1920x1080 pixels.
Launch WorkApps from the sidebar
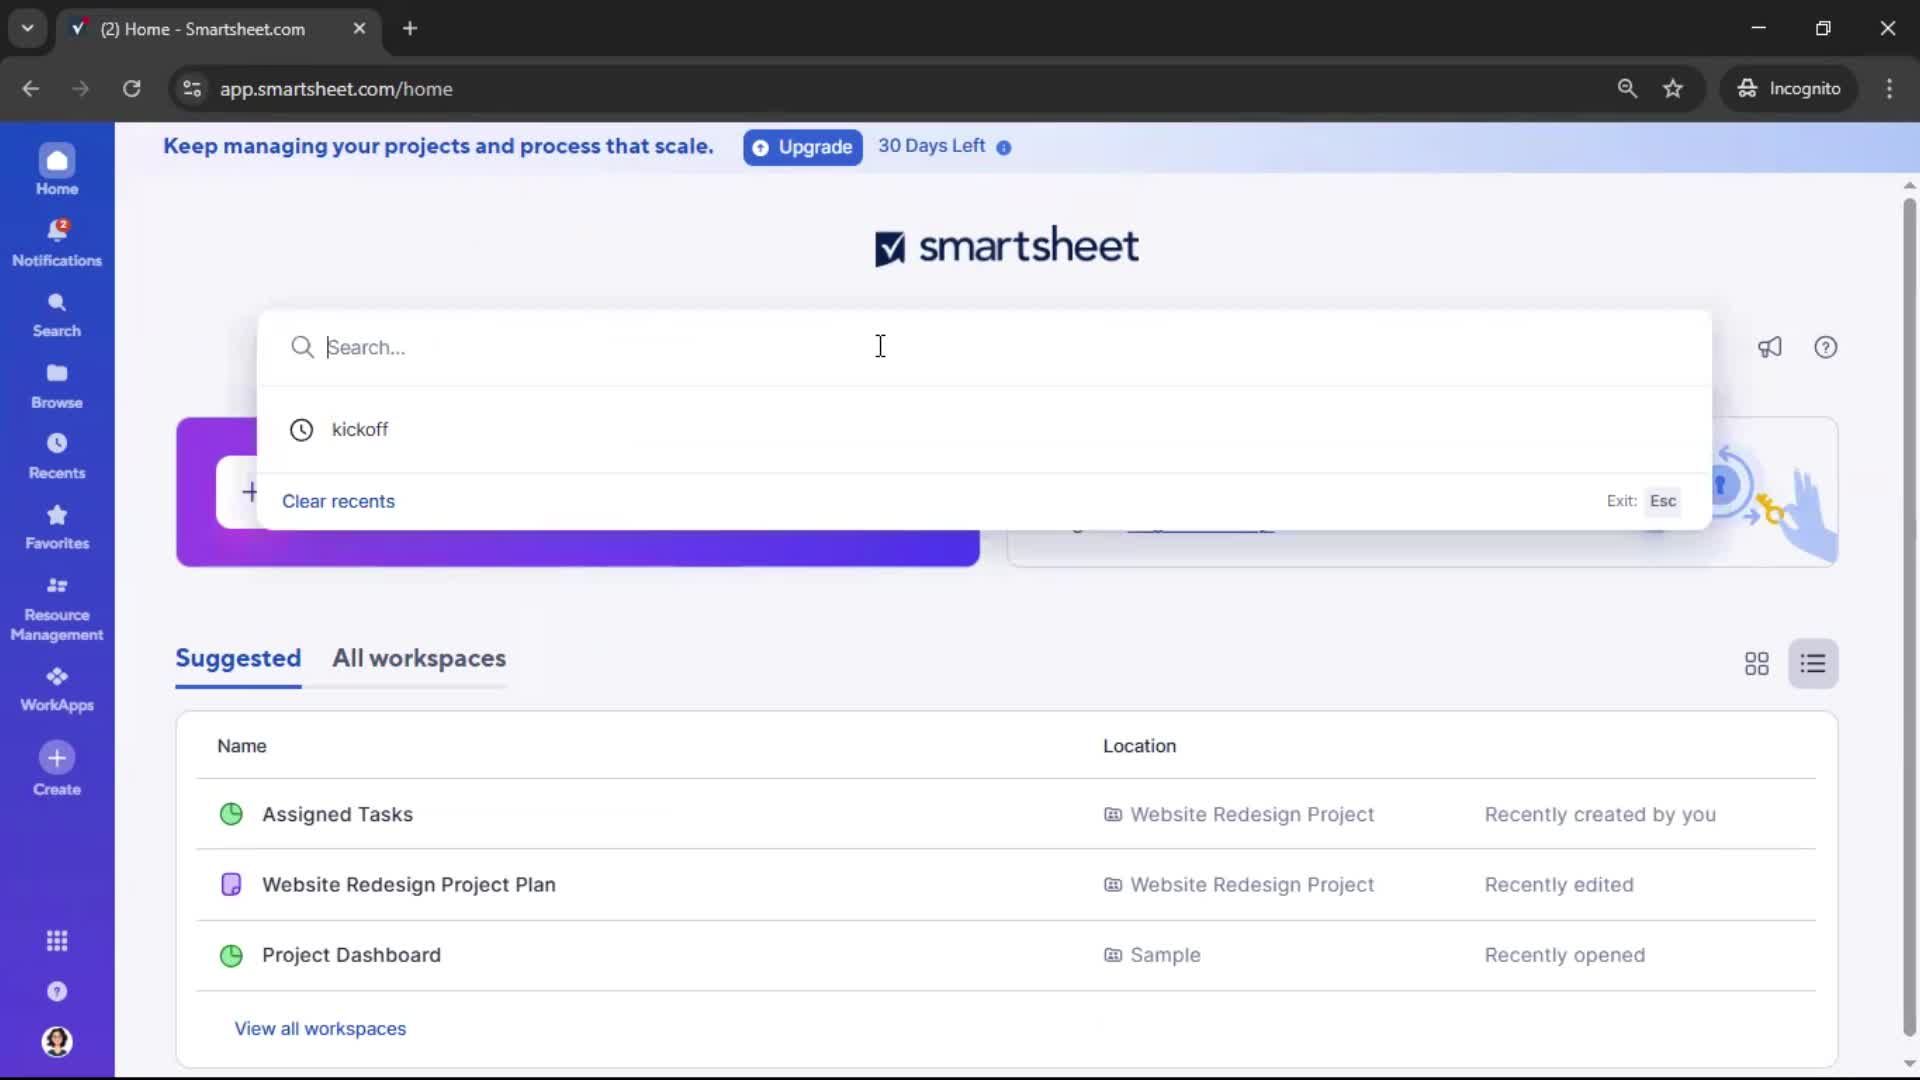(57, 687)
